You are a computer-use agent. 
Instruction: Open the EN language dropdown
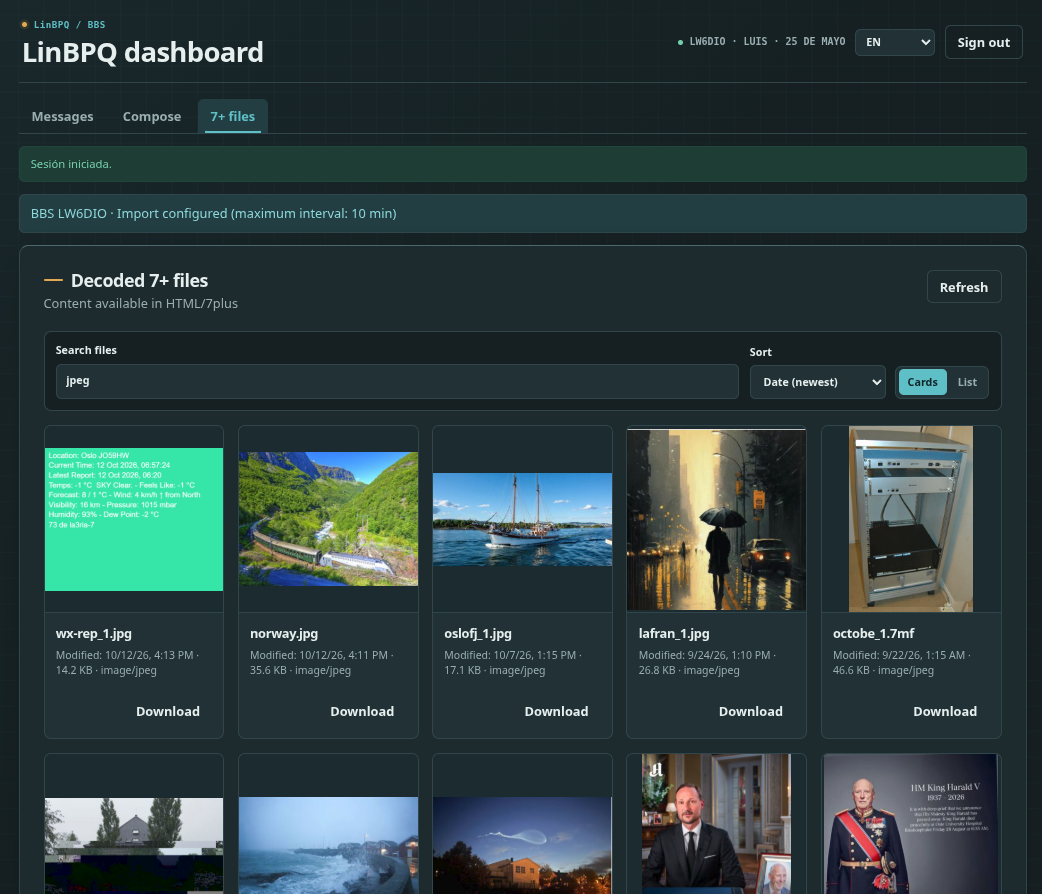894,43
